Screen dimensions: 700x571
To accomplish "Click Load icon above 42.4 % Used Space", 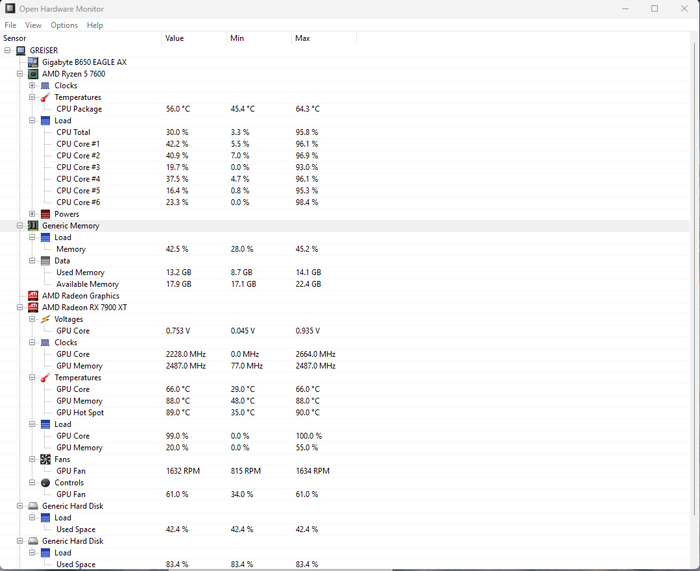I will (45, 517).
